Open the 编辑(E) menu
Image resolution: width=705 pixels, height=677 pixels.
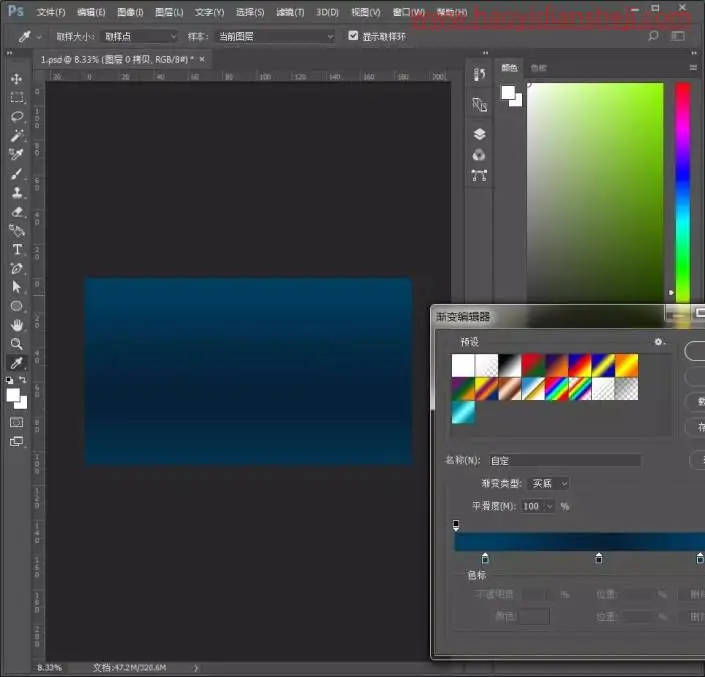[91, 12]
